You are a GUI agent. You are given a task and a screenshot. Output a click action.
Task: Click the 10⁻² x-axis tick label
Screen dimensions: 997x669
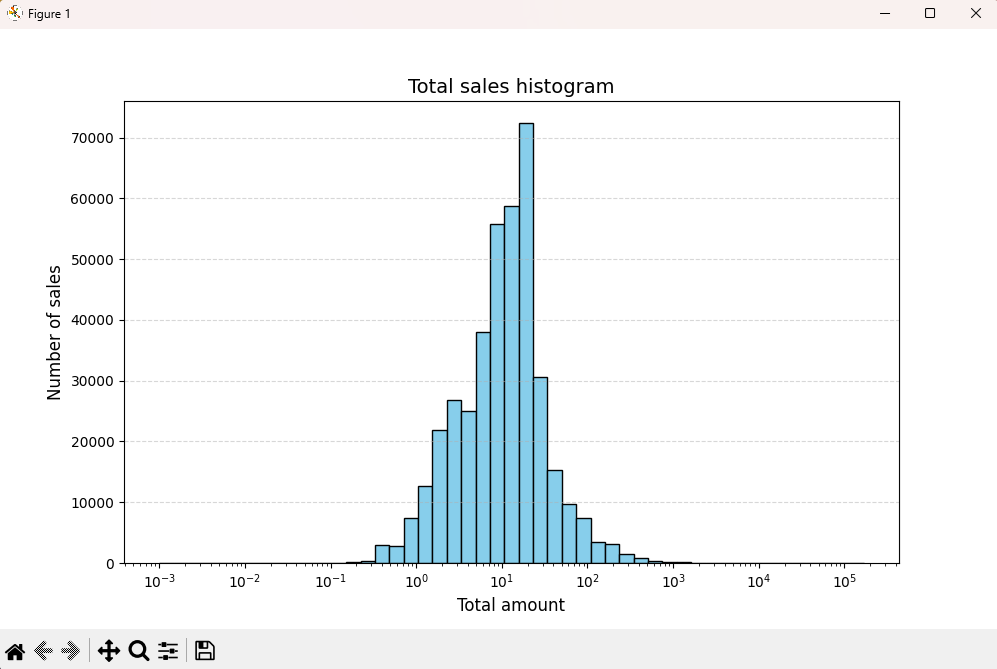pos(245,581)
